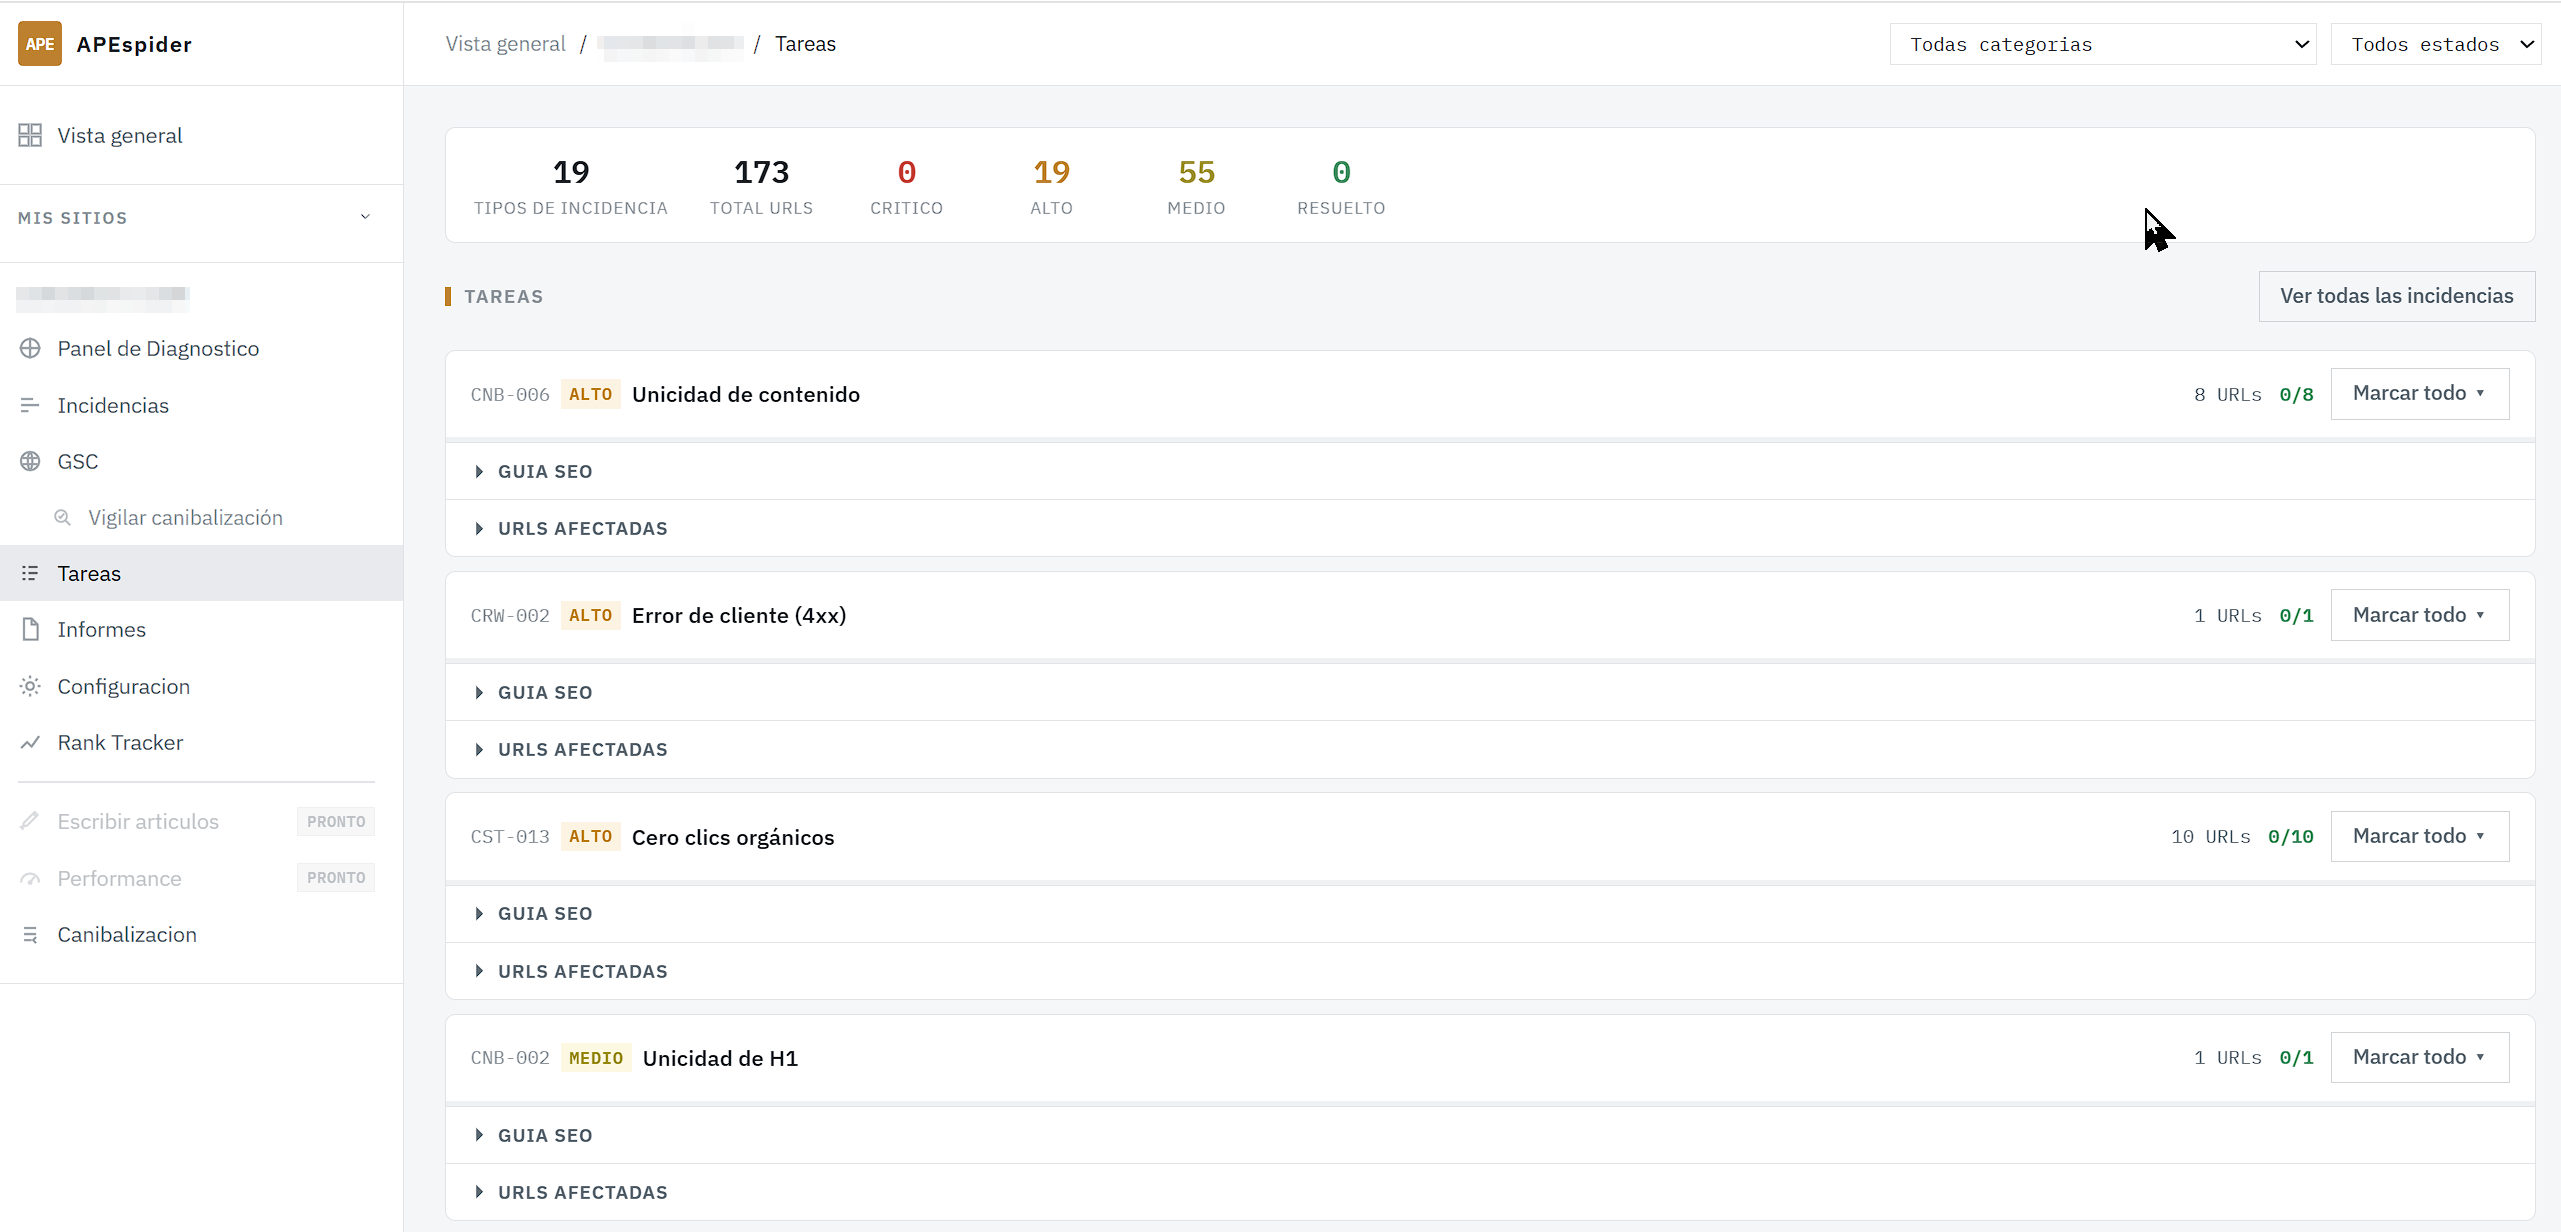Open Marcar todo for Cero clics orgánicos

[x=2419, y=836]
